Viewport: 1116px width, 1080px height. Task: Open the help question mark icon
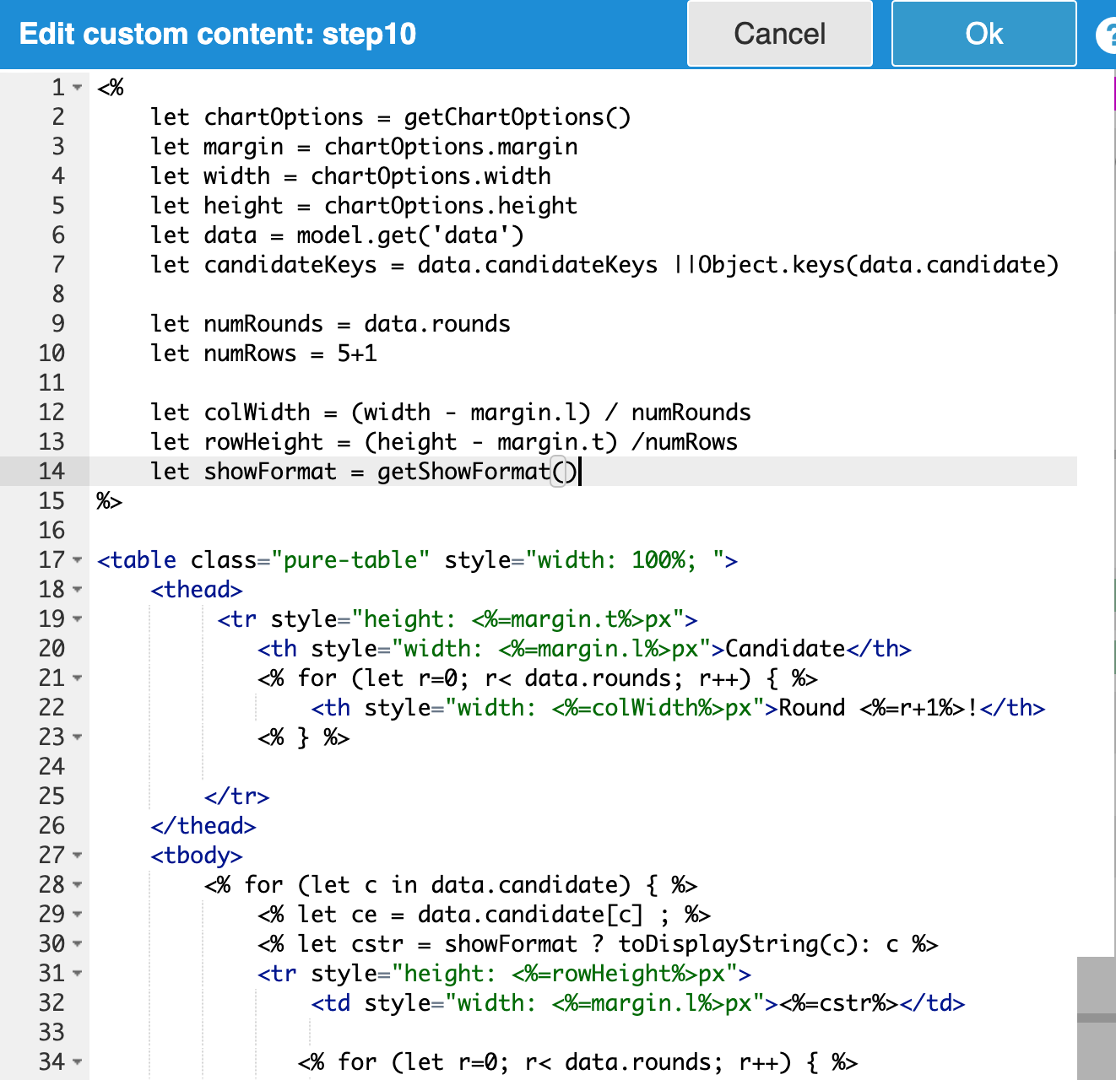pos(1105,35)
